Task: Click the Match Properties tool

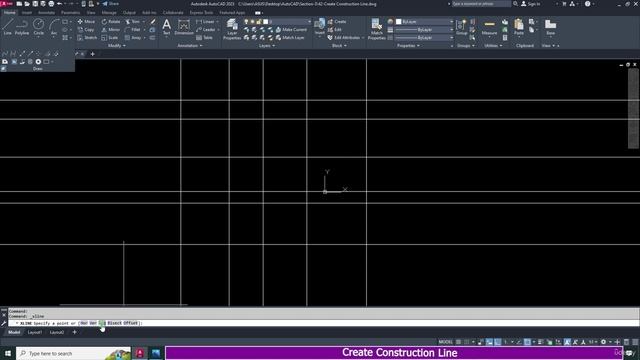Action: tap(376, 29)
